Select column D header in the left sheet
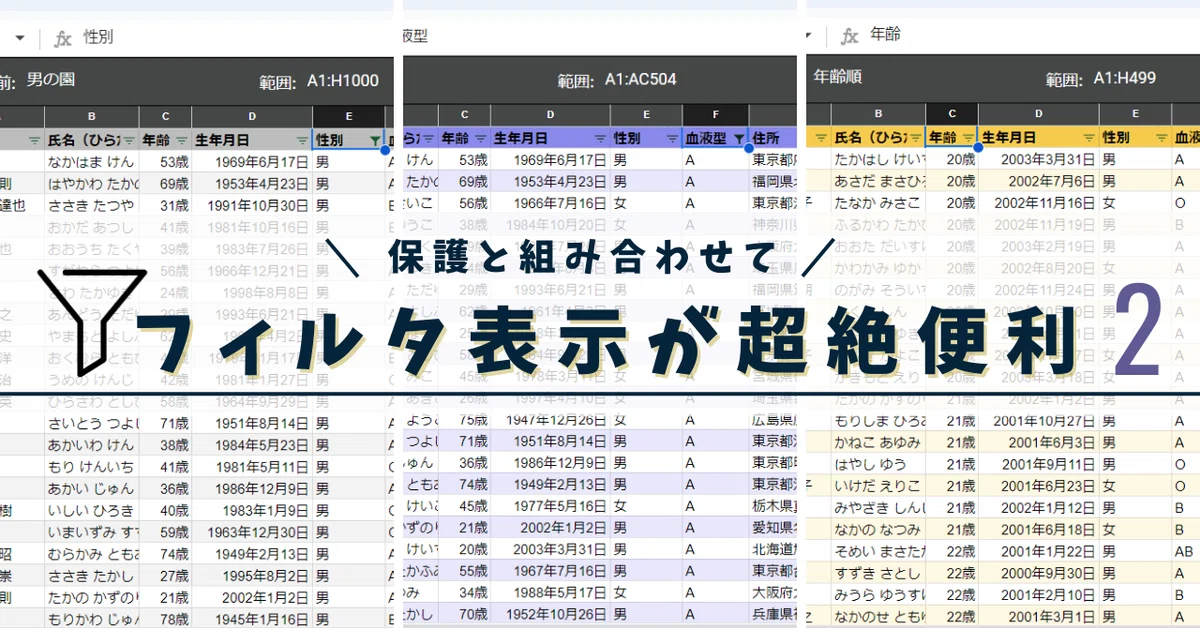The image size is (1200, 628). click(x=252, y=117)
